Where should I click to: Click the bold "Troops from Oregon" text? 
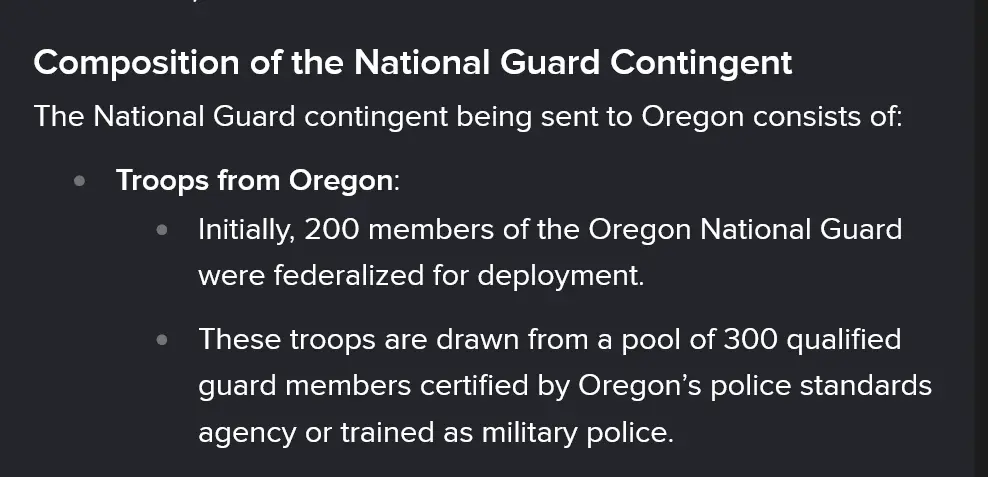(x=254, y=181)
